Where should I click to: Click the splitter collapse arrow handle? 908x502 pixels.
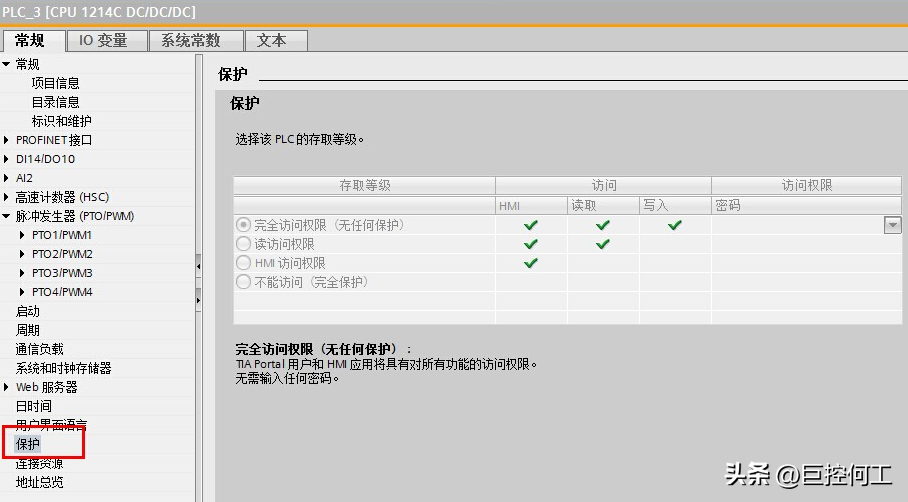(198, 264)
